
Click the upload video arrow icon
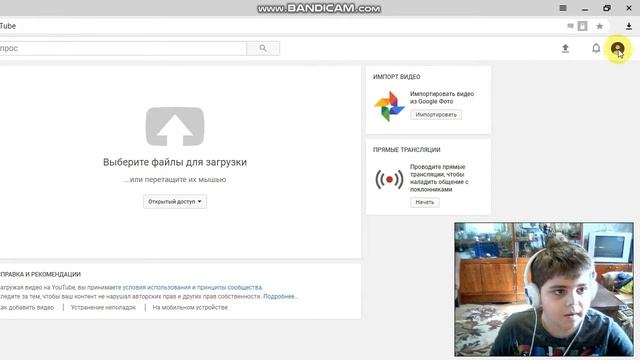565,49
